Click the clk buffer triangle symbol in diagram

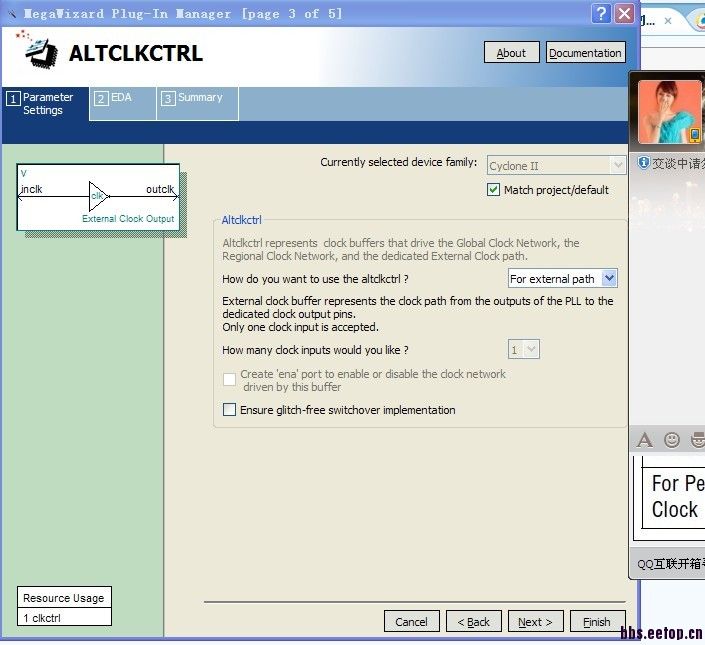98,196
